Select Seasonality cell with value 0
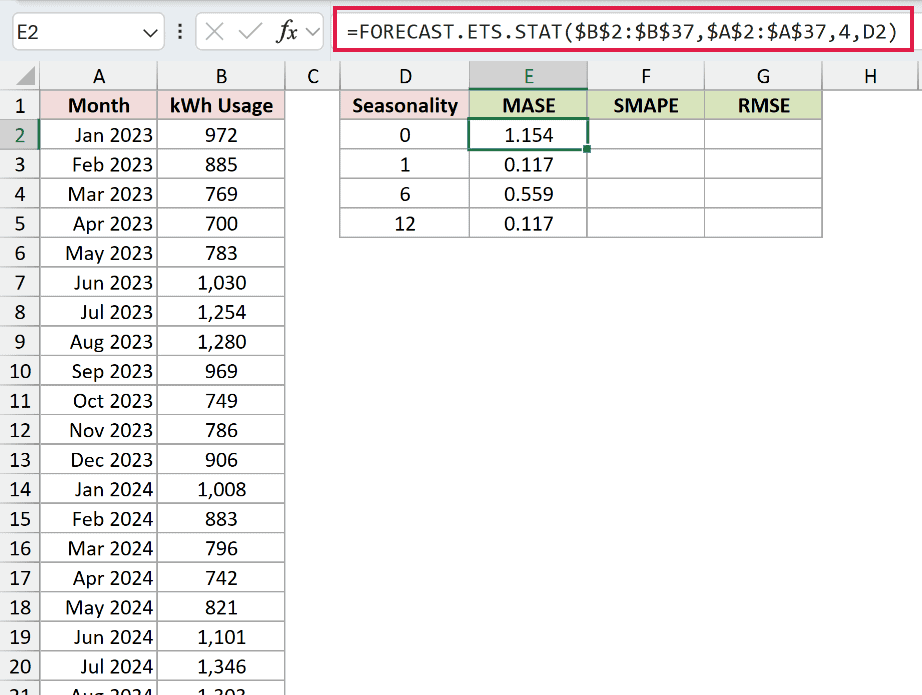The height and width of the screenshot is (695, 922). click(405, 135)
